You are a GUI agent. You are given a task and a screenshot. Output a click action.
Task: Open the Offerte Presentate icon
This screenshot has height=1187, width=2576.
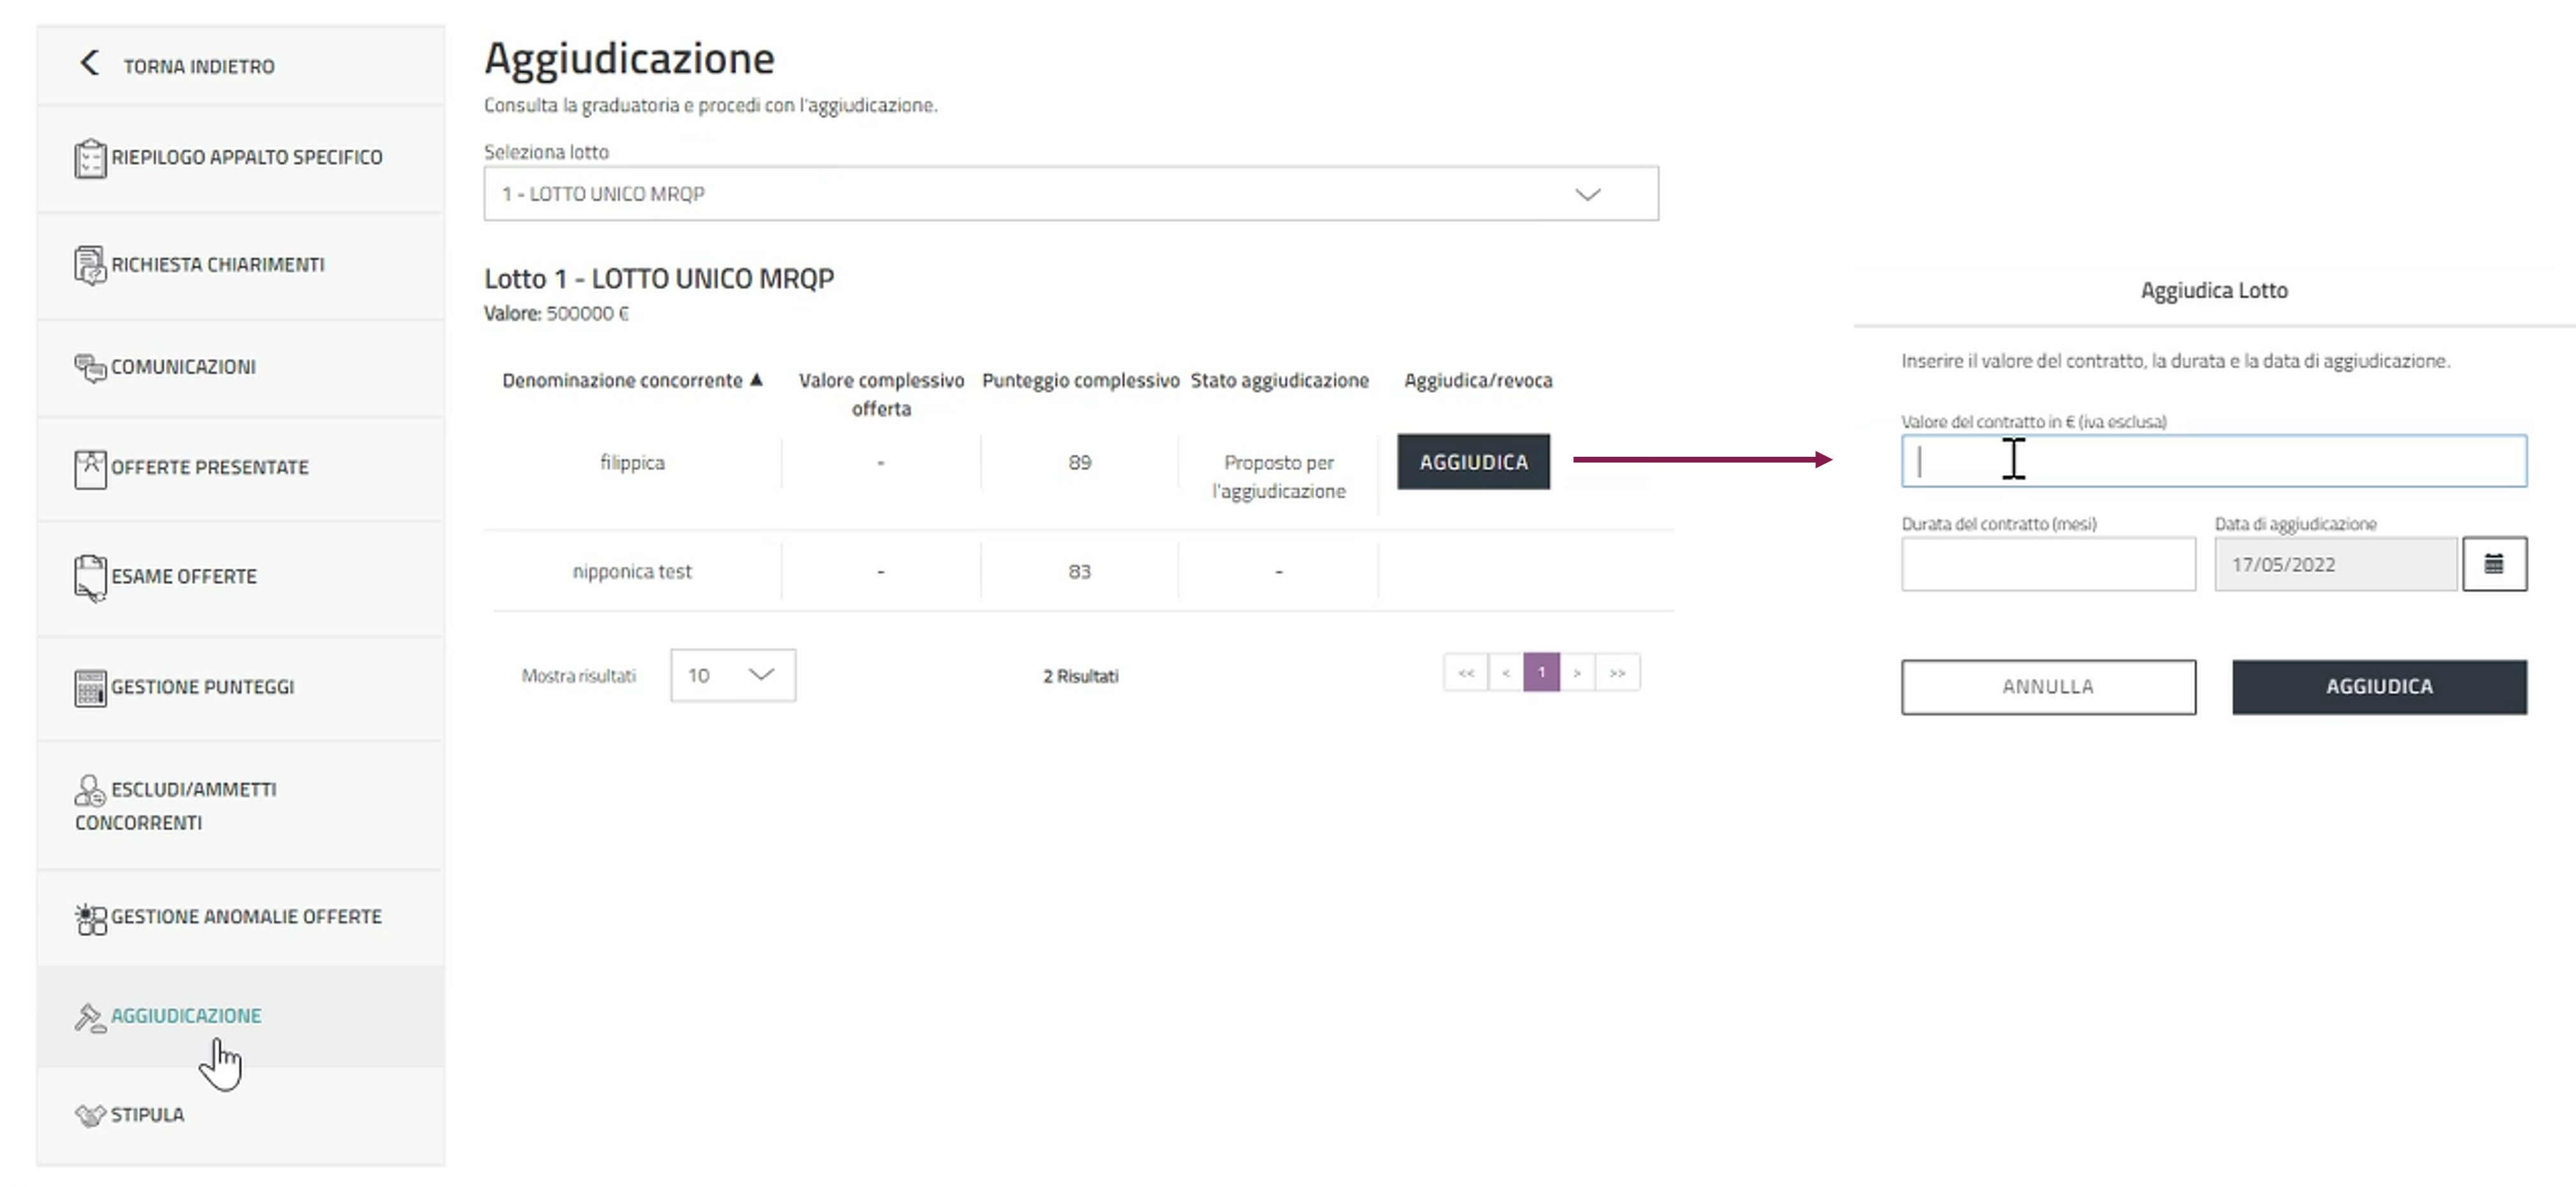click(90, 468)
